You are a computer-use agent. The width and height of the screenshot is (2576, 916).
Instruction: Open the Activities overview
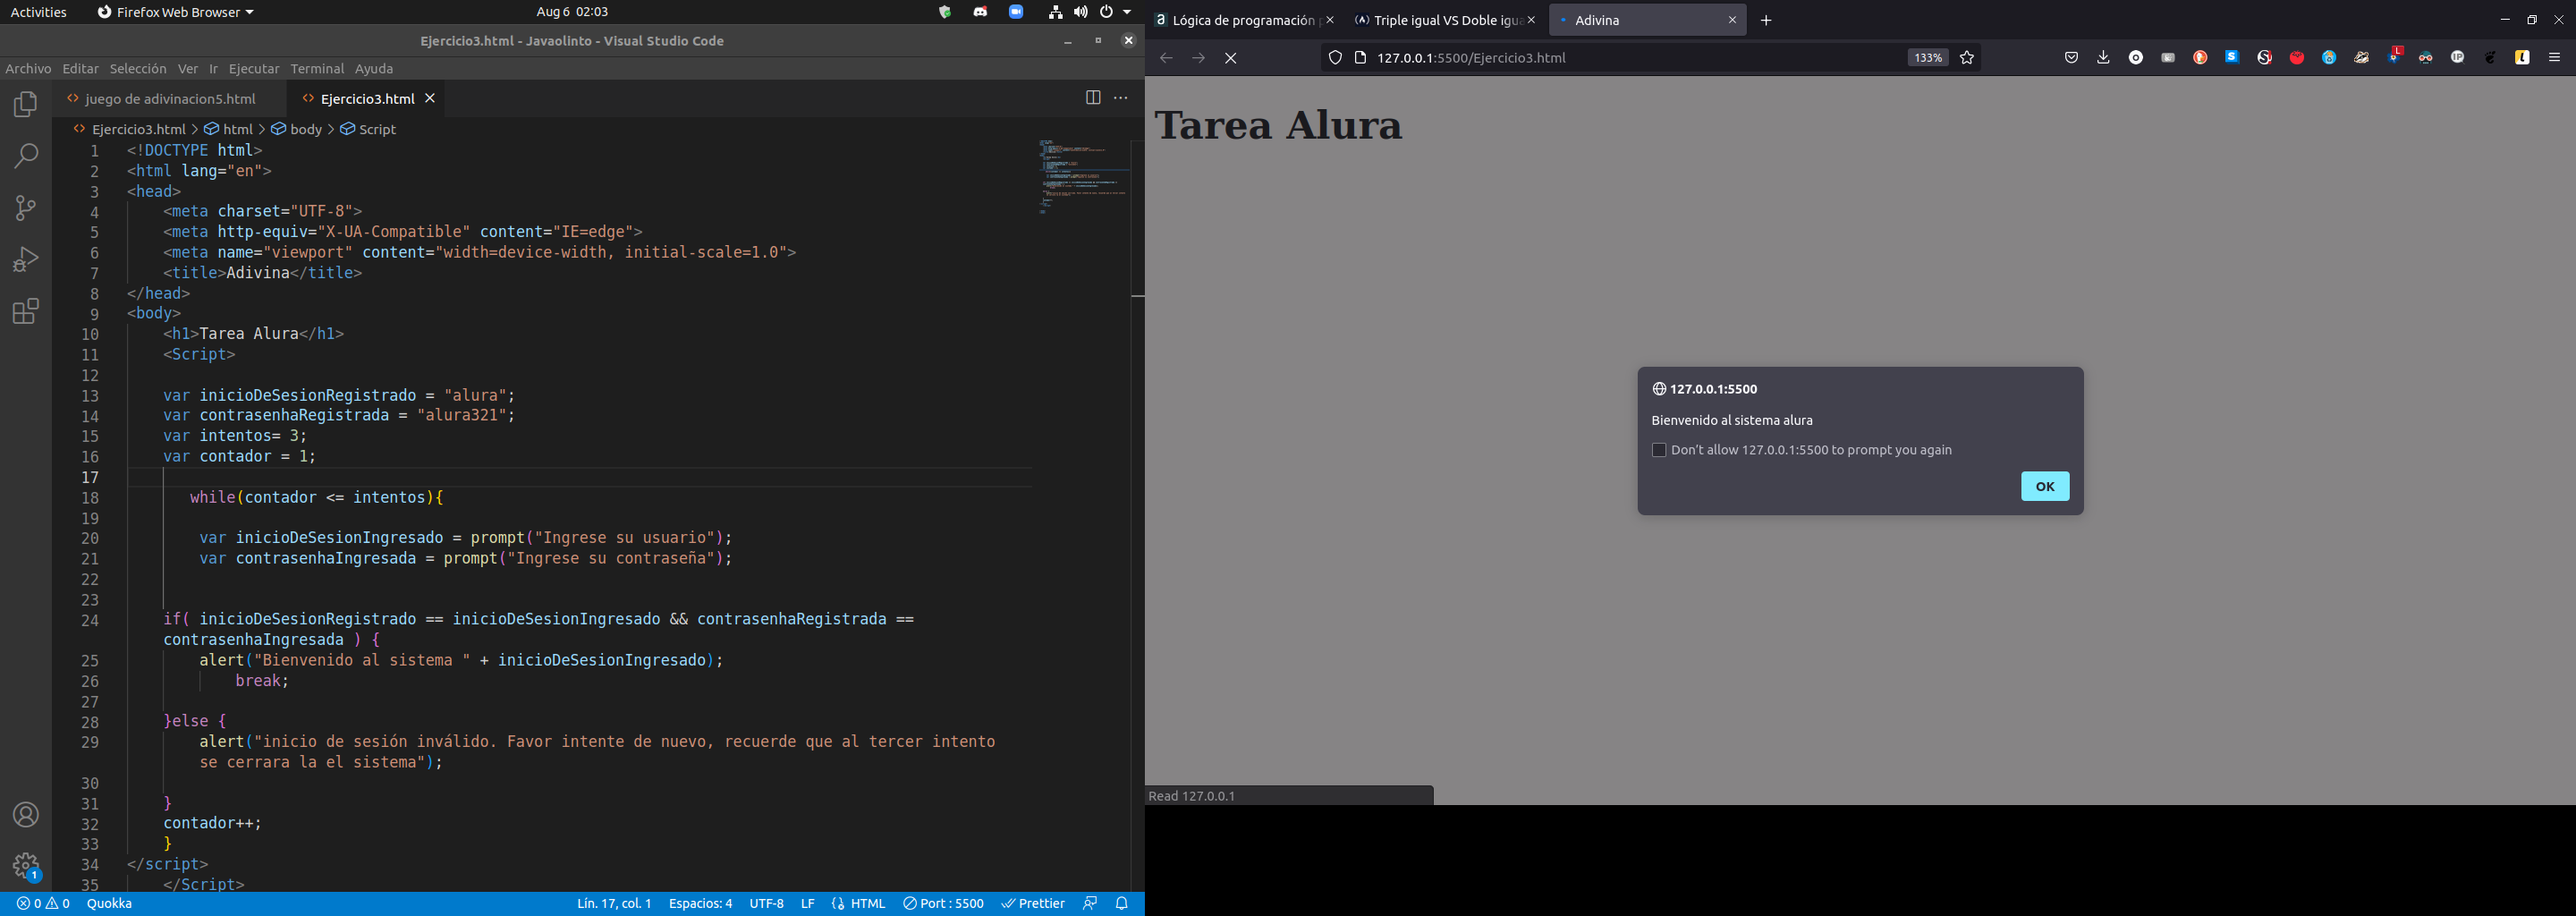(38, 12)
